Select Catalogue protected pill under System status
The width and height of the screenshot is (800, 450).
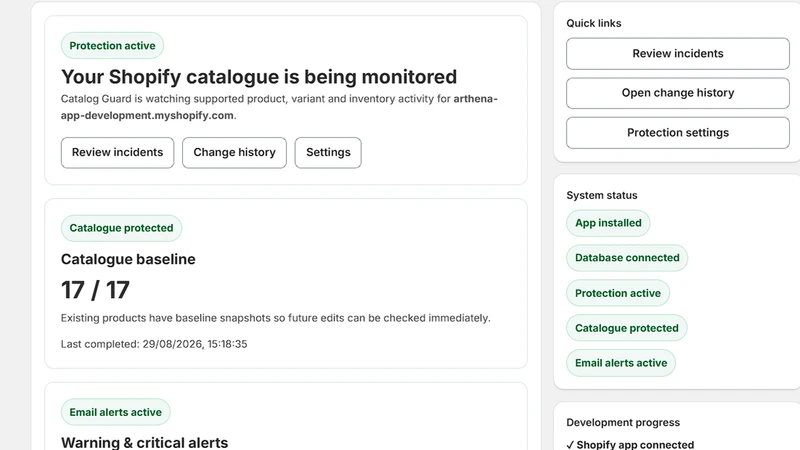coord(627,328)
